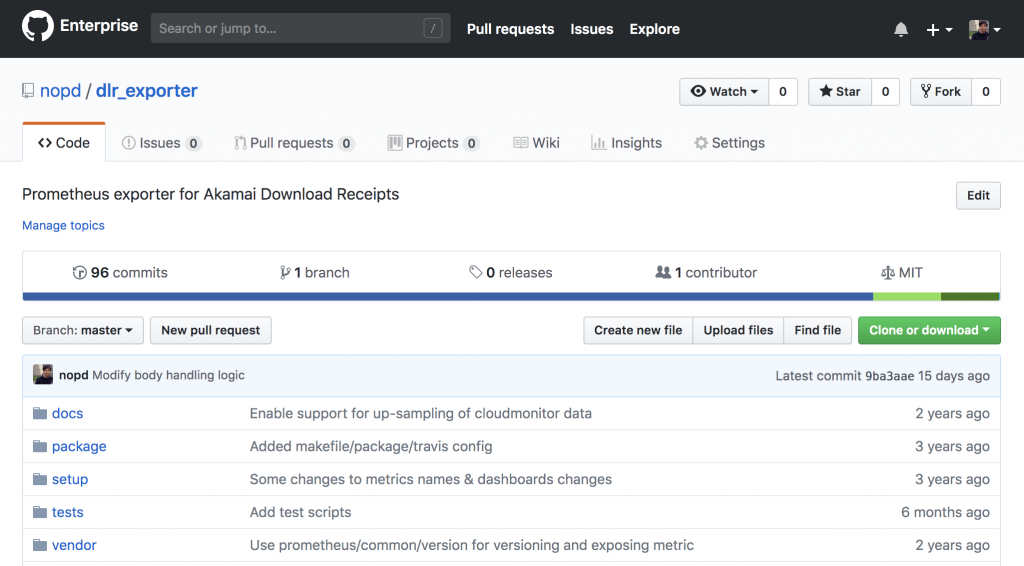
Task: Click the tests folder icon
Action: point(40,512)
